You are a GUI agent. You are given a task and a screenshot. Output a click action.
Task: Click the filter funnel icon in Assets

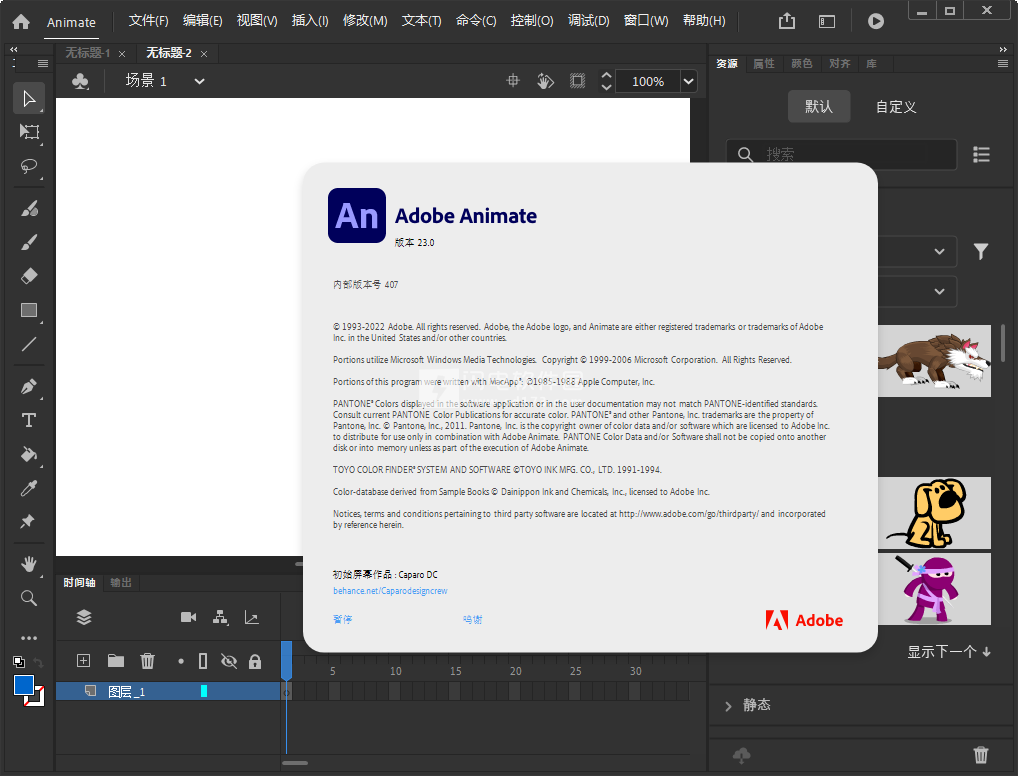(x=981, y=251)
